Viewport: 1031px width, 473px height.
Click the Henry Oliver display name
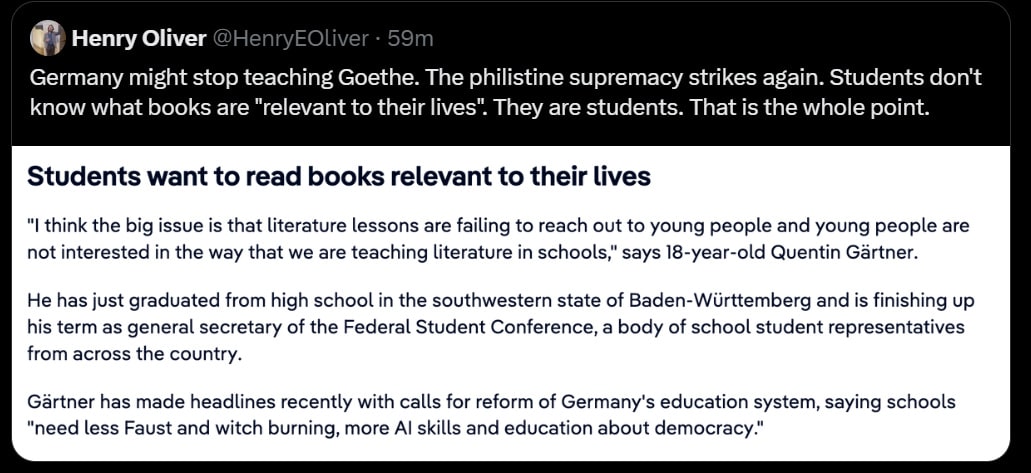pyautogui.click(x=139, y=39)
